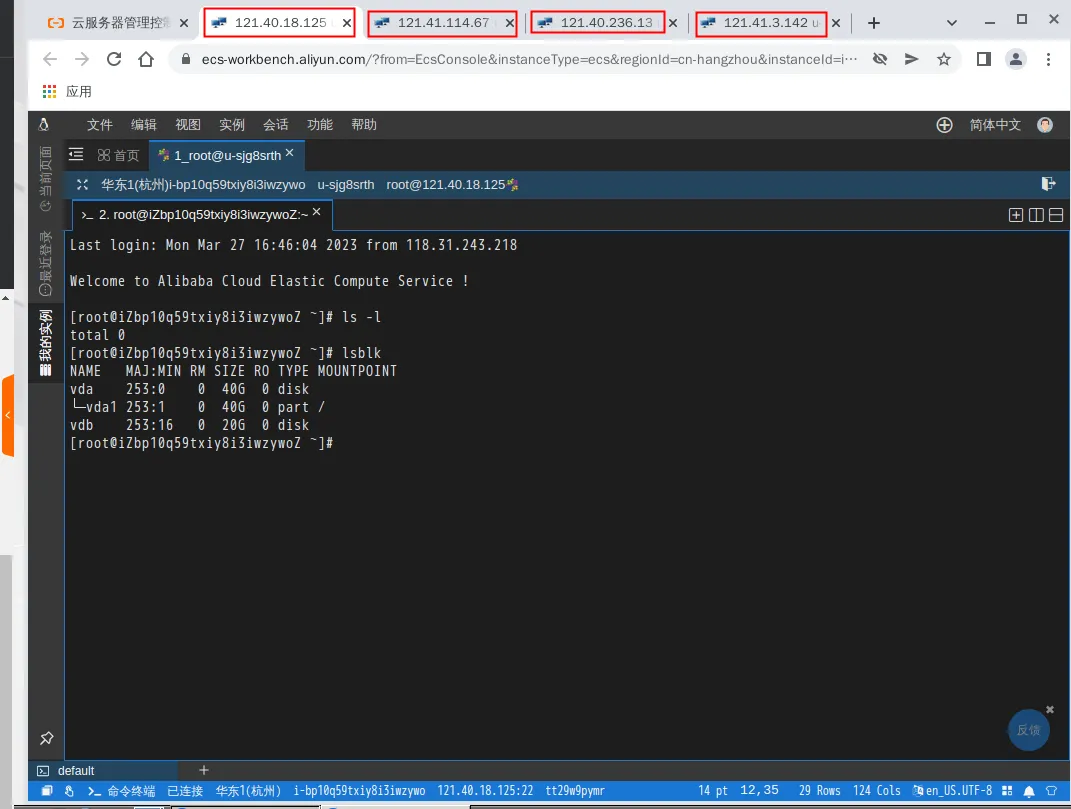The image size is (1071, 809).
Task: Click the address bar URL
Action: (x=529, y=59)
